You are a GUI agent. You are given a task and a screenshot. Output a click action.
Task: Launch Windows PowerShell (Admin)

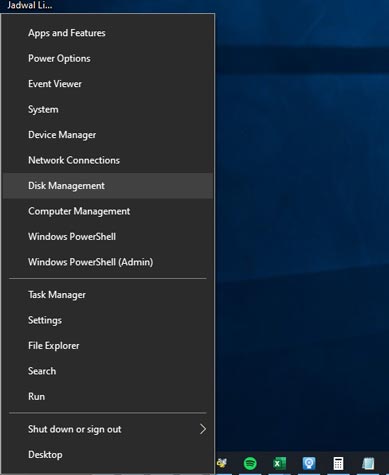tap(108, 262)
